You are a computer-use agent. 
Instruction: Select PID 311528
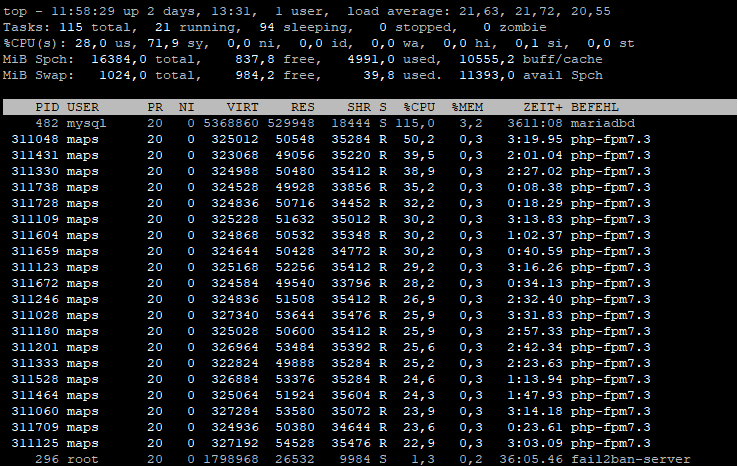click(x=35, y=379)
